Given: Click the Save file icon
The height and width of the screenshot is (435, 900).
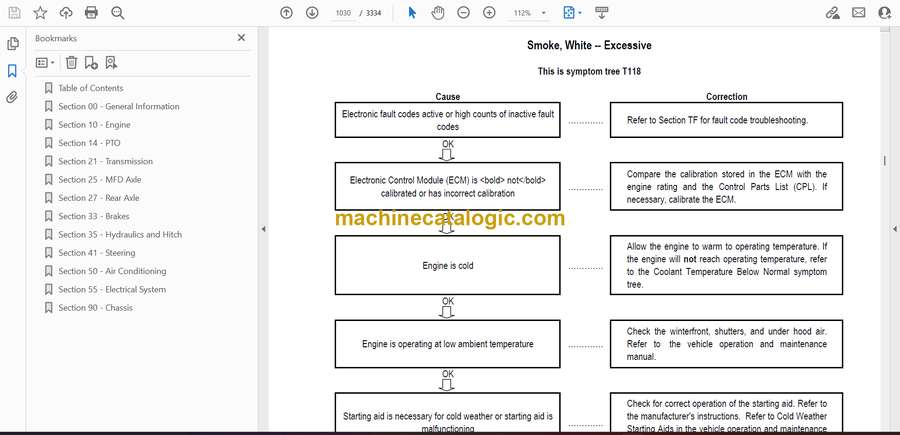Looking at the screenshot, I should pos(14,13).
